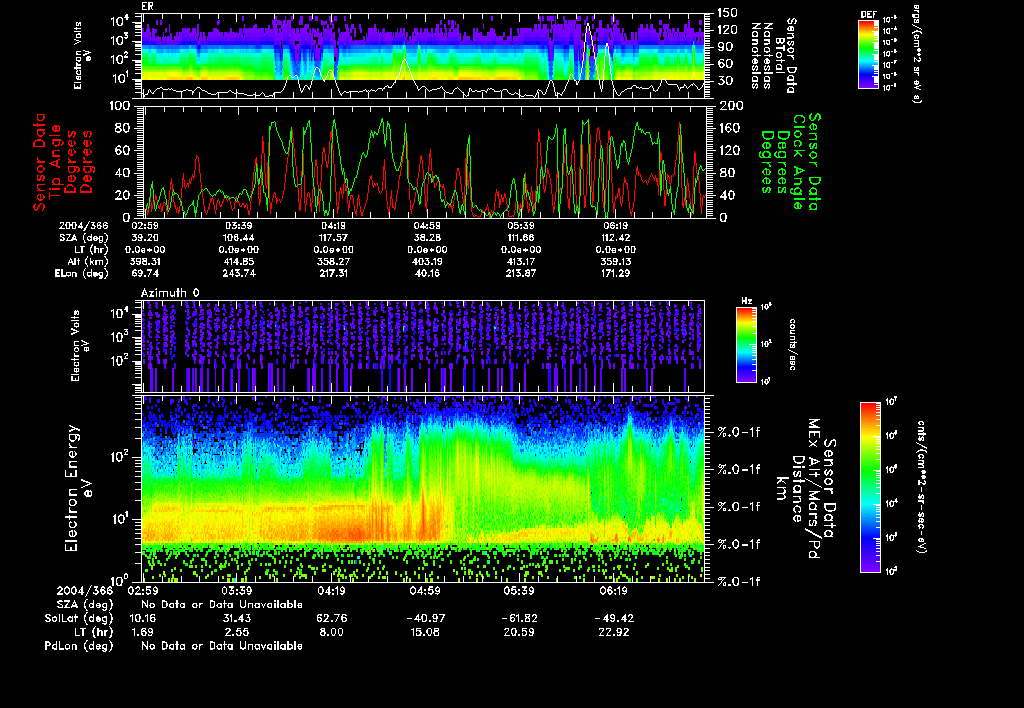This screenshot has height=708, width=1024.
Task: Select local time value 1.69
Action: (141, 632)
